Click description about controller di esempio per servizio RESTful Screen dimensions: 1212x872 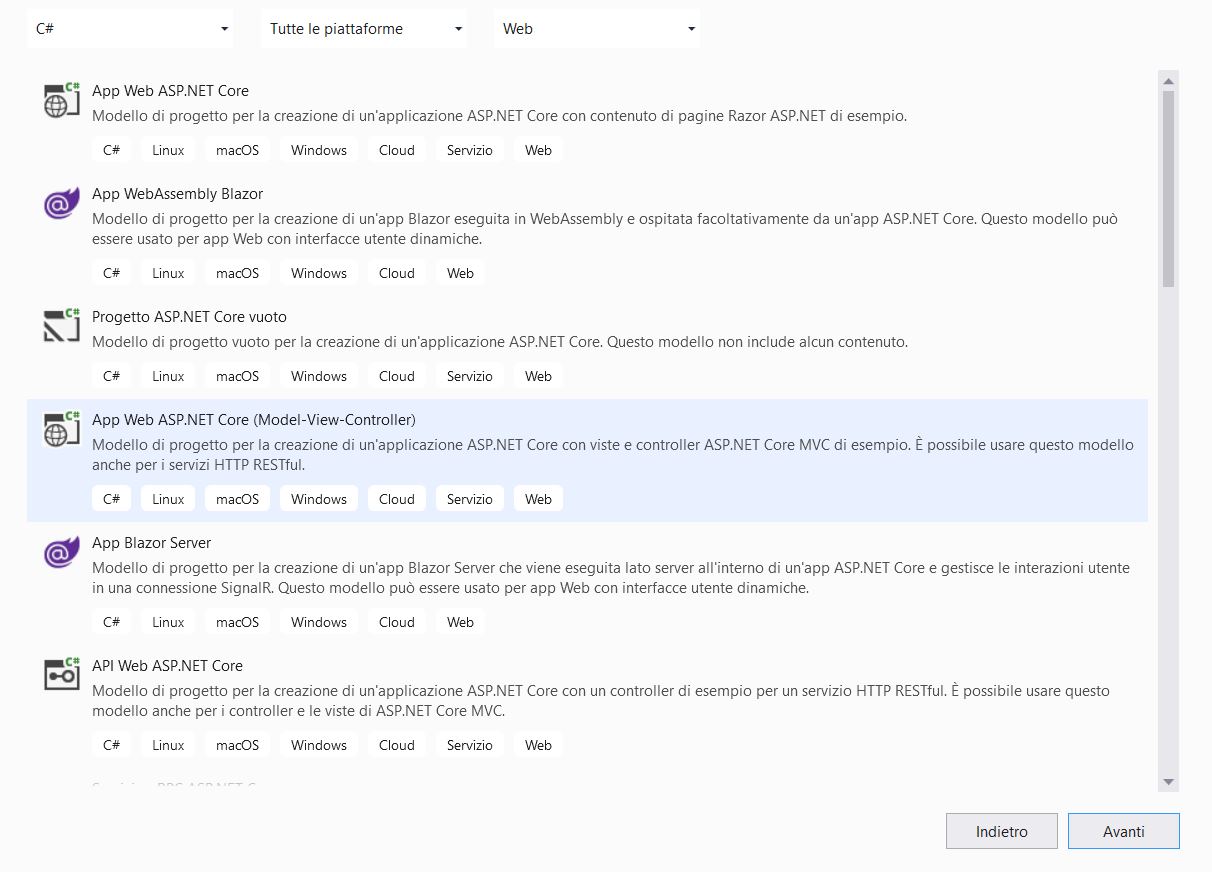pos(601,701)
